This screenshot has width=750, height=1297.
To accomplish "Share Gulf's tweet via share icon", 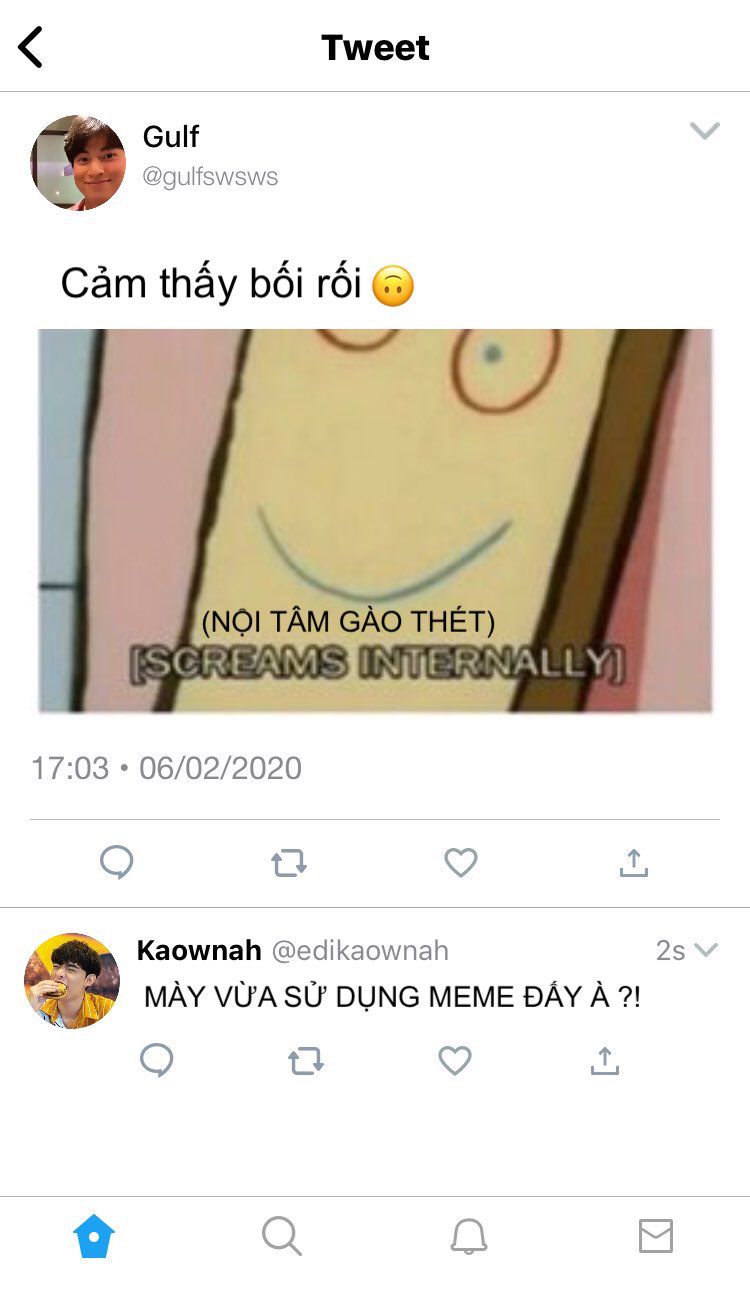I will coord(634,862).
